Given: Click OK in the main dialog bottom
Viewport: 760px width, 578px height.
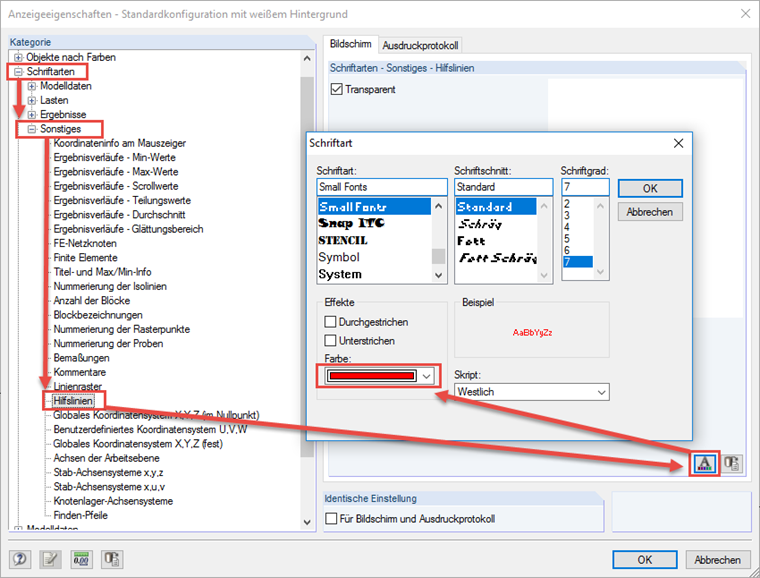Looking at the screenshot, I should 645,560.
